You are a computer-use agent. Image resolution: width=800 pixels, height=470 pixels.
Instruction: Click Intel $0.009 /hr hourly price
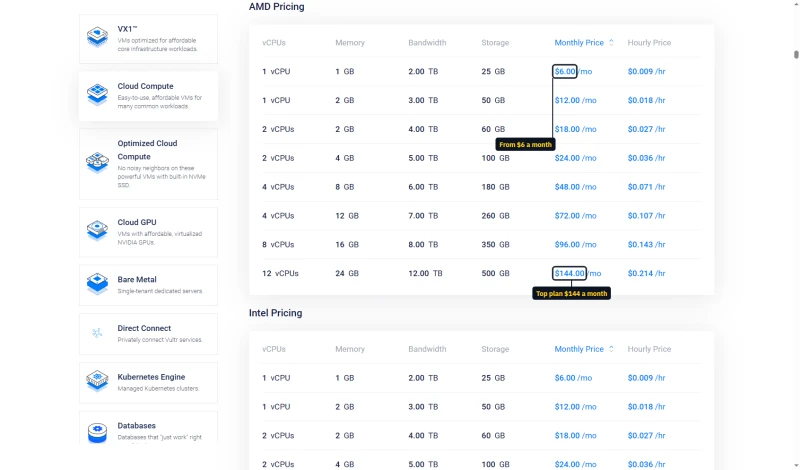coord(646,378)
